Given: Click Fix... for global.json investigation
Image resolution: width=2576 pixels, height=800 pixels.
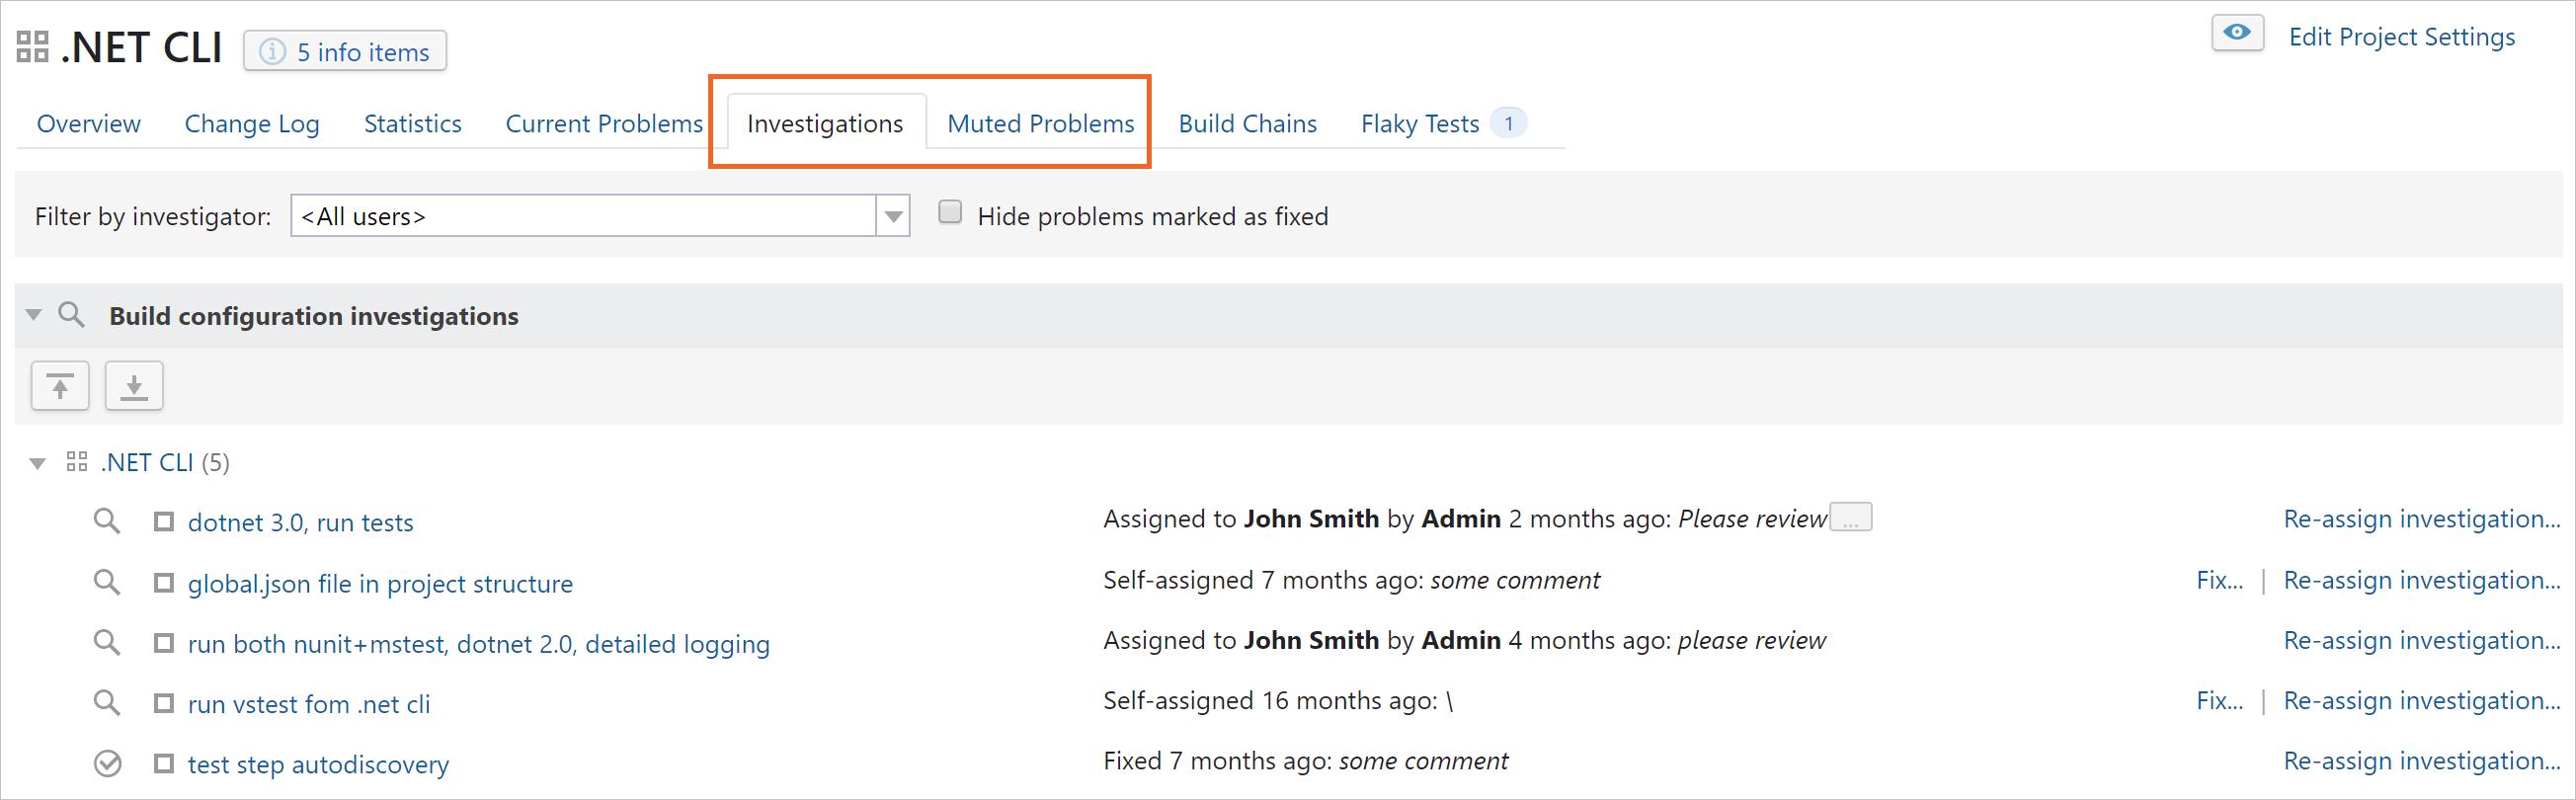Looking at the screenshot, I should tap(2219, 581).
